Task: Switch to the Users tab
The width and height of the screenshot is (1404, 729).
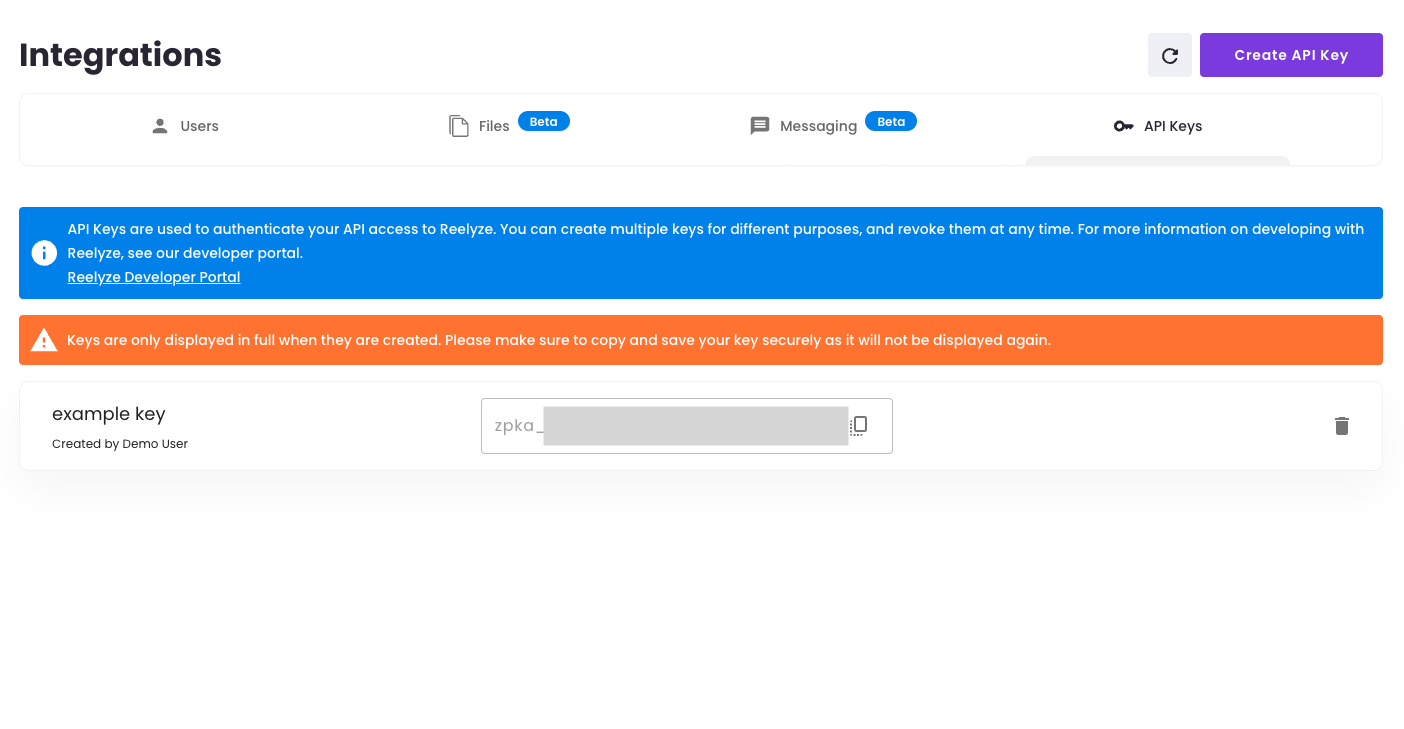Action: [x=199, y=126]
